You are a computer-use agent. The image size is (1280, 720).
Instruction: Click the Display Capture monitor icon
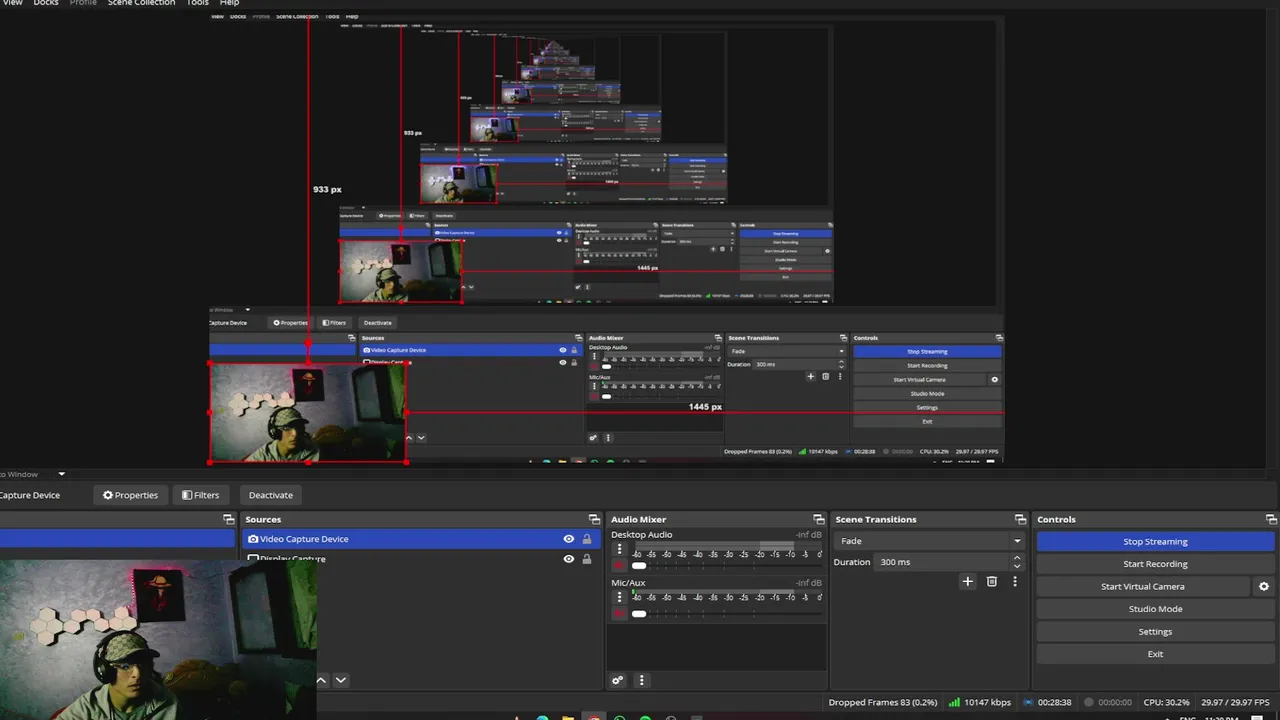(253, 559)
